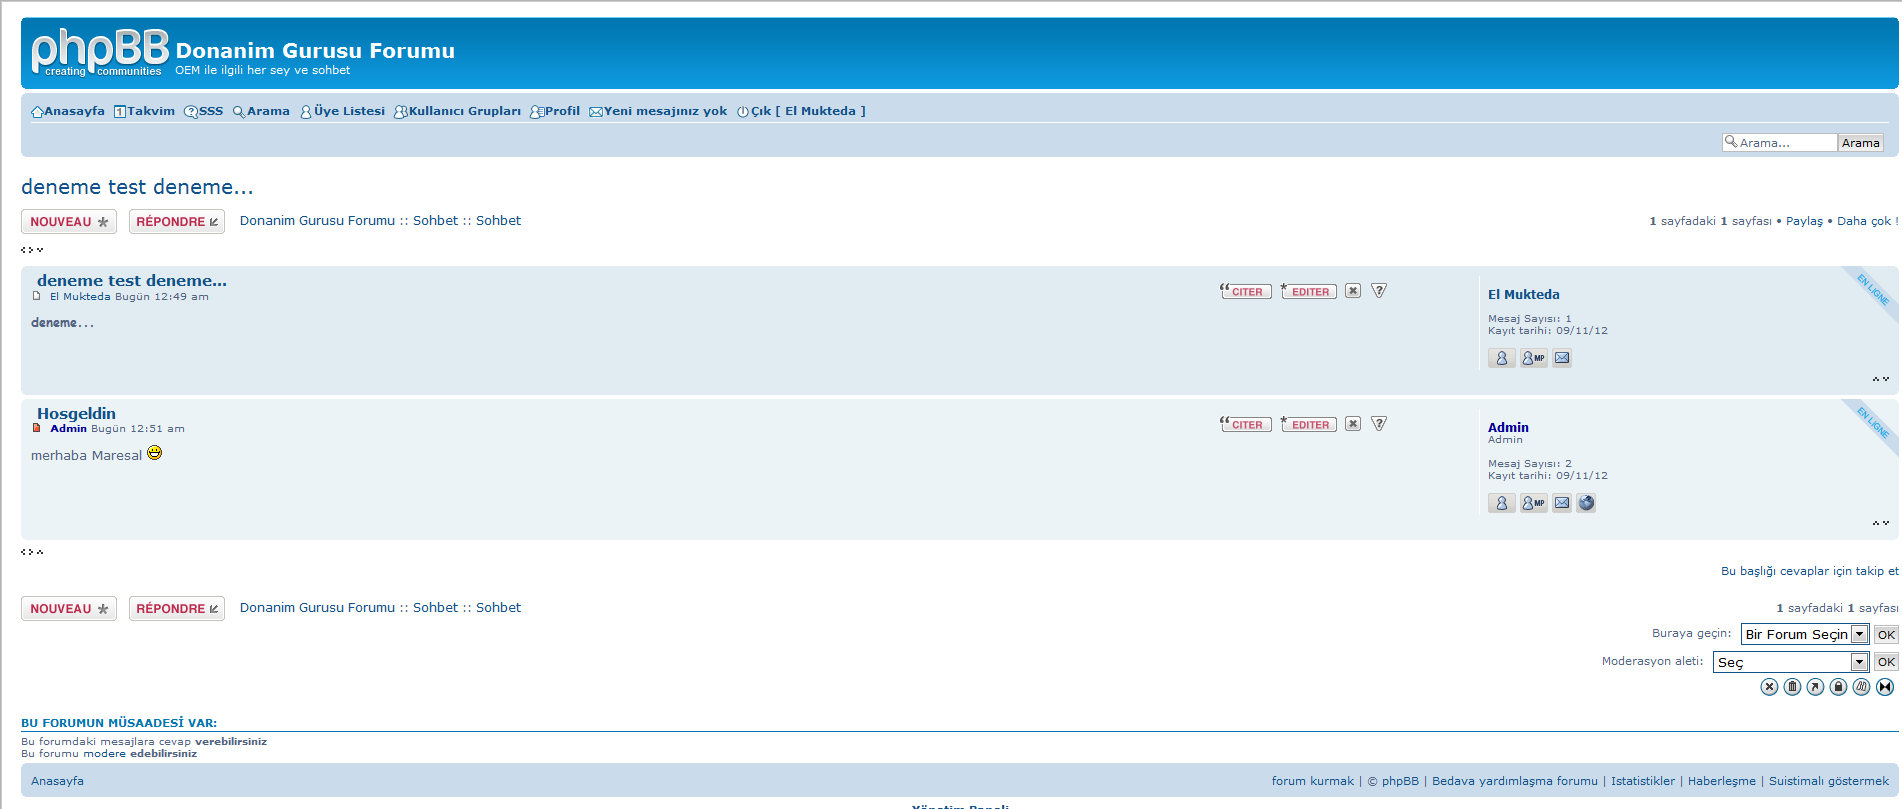Click post icon beside El Mukteda's post date
1902x809 pixels.
pos(37,296)
